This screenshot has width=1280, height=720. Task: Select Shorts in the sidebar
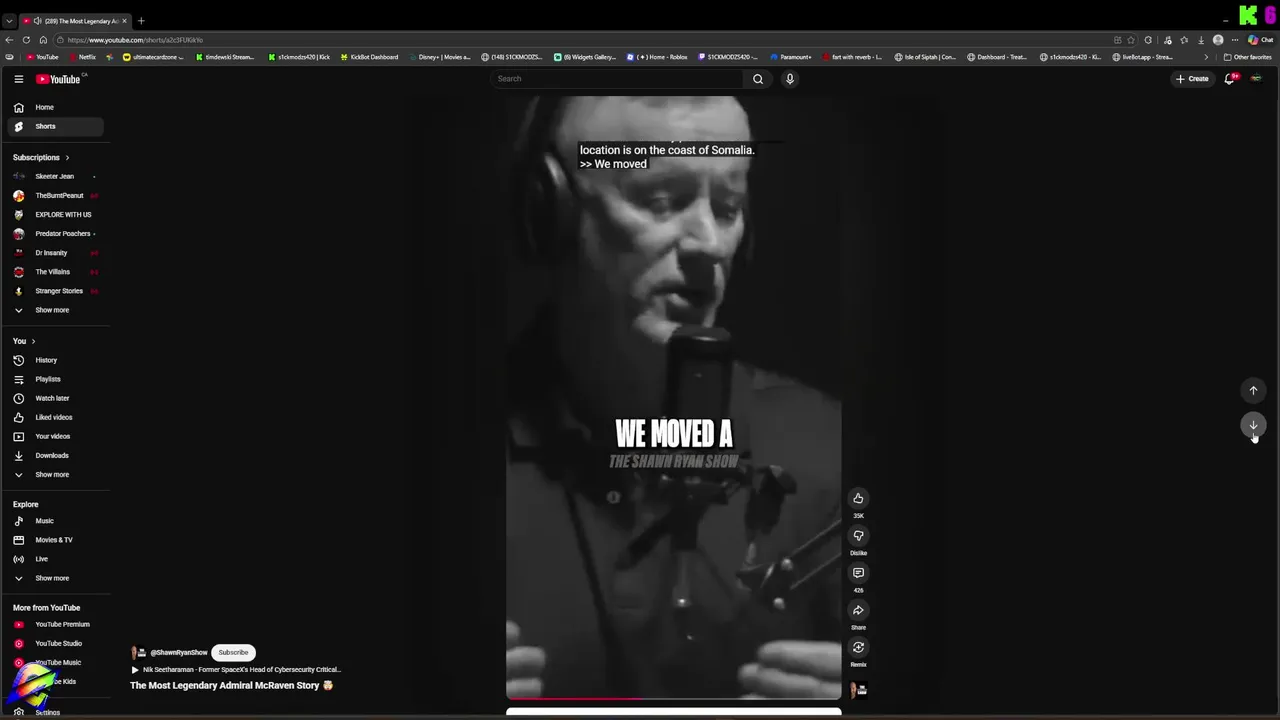point(56,126)
